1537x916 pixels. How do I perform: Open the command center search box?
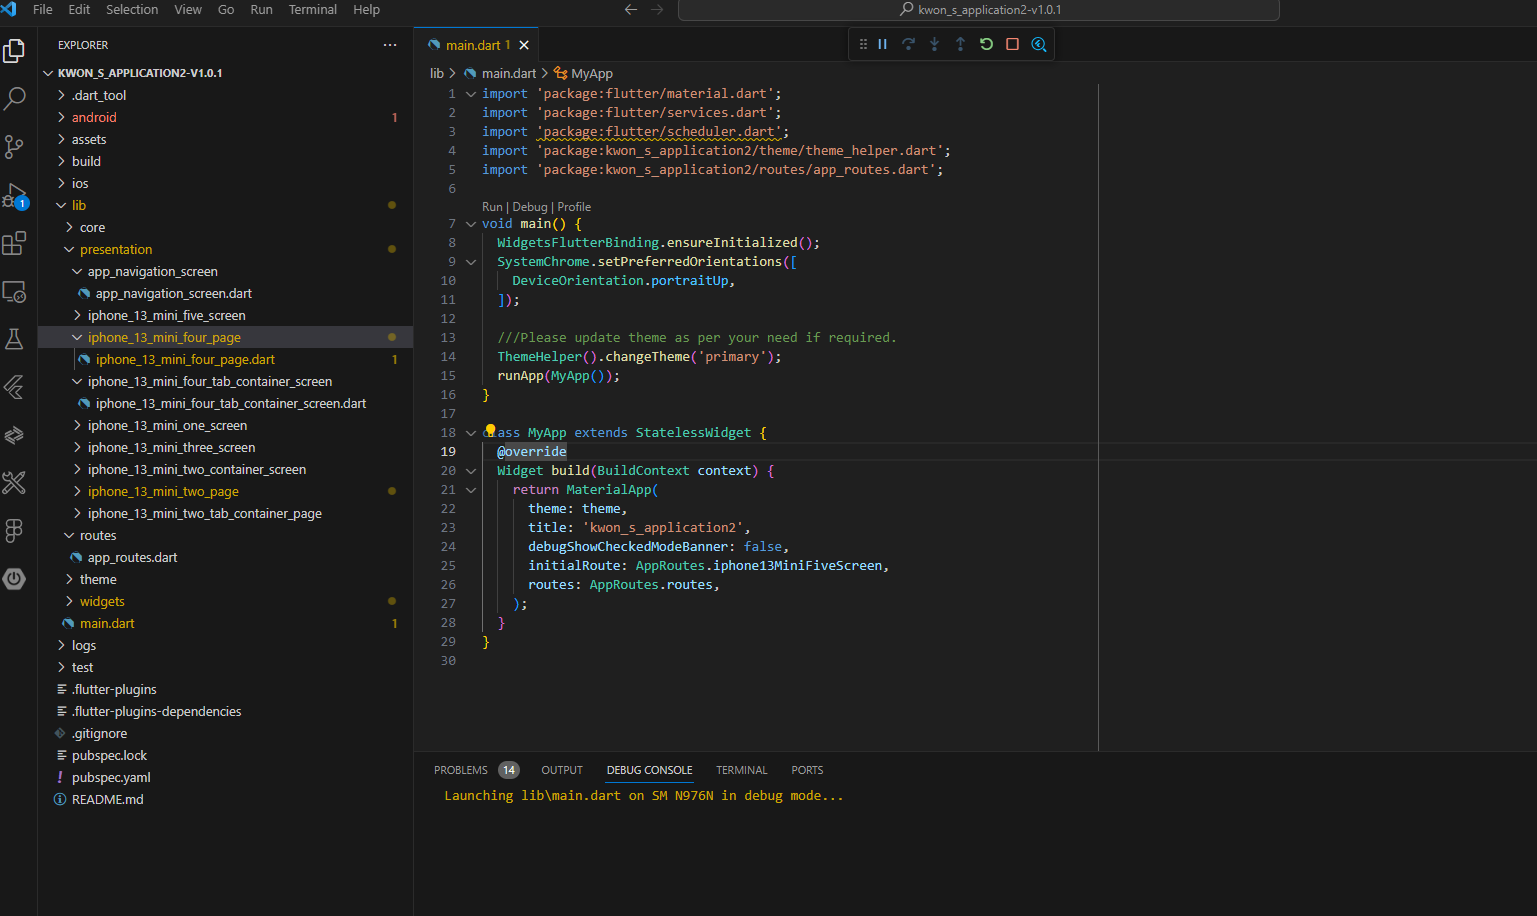[x=978, y=10]
